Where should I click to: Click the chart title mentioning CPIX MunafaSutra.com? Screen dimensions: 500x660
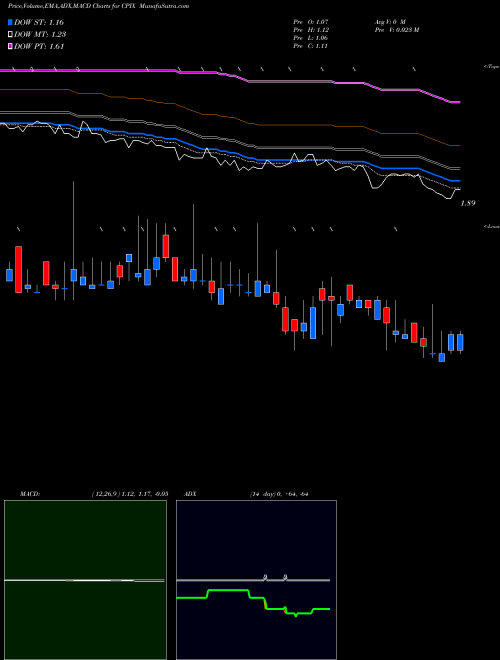pos(98,6)
